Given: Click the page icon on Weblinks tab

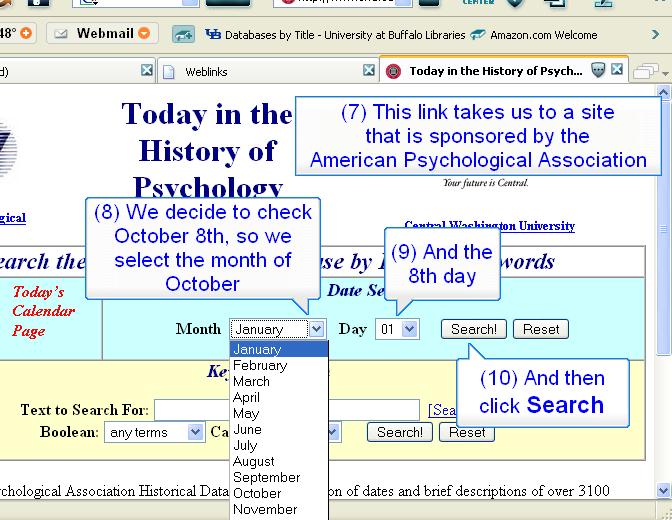Looking at the screenshot, I should point(169,72).
